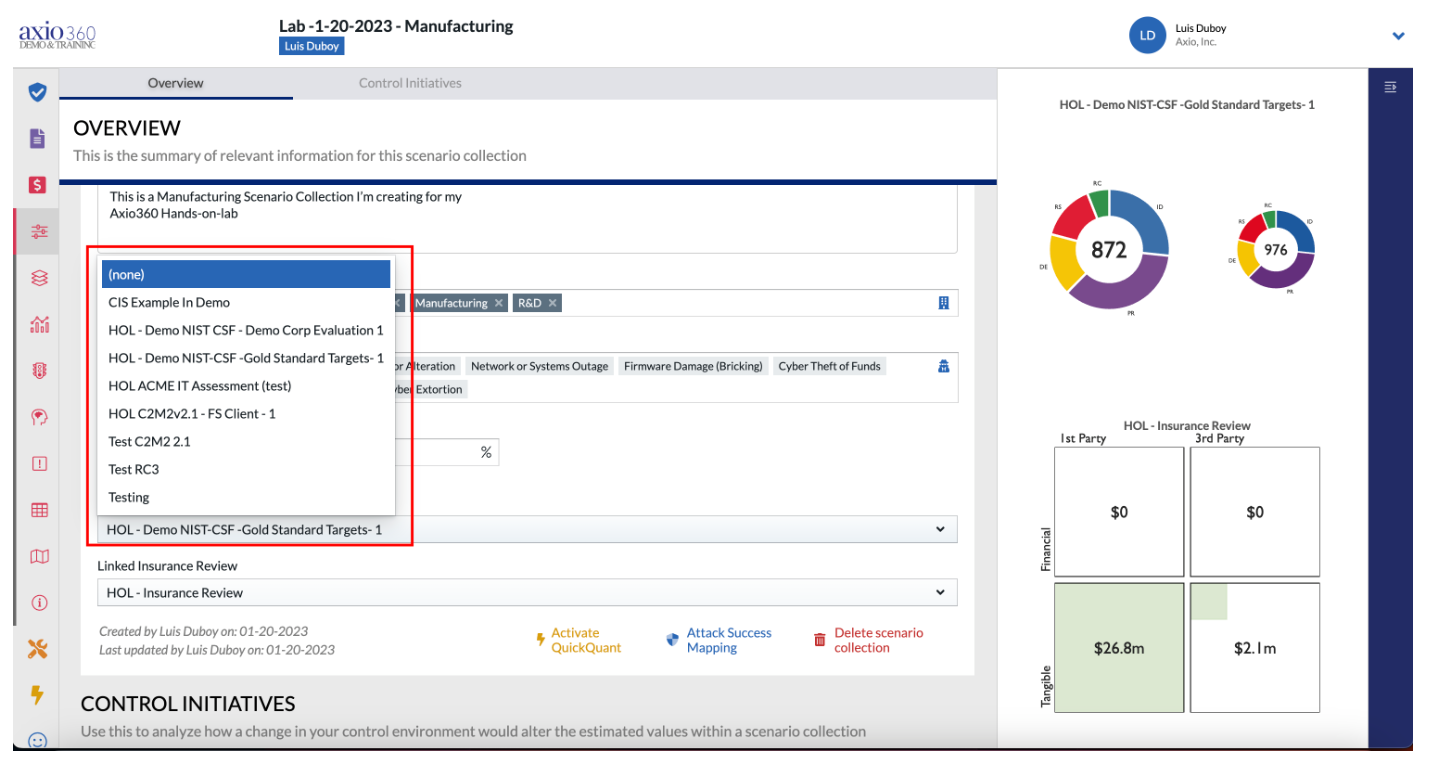This screenshot has height=768, width=1434.
Task: Select the (none) dropdown option
Action: pos(246,274)
